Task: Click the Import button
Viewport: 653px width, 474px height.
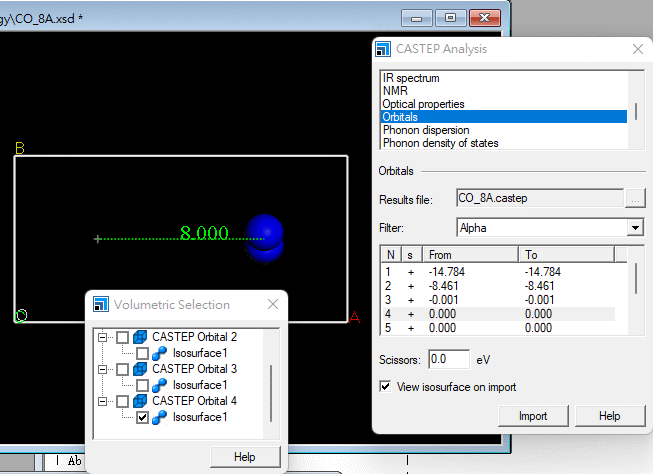Action: pos(532,416)
